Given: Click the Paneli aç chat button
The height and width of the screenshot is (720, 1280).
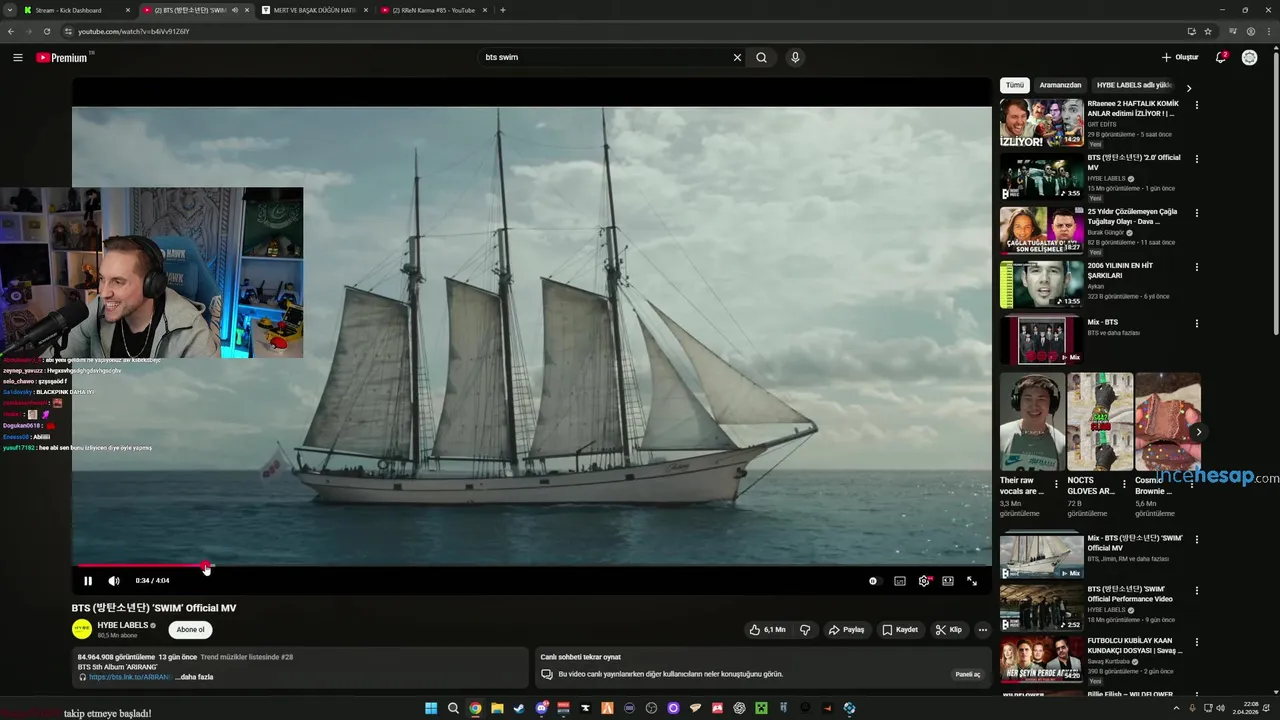Looking at the screenshot, I should (x=968, y=675).
